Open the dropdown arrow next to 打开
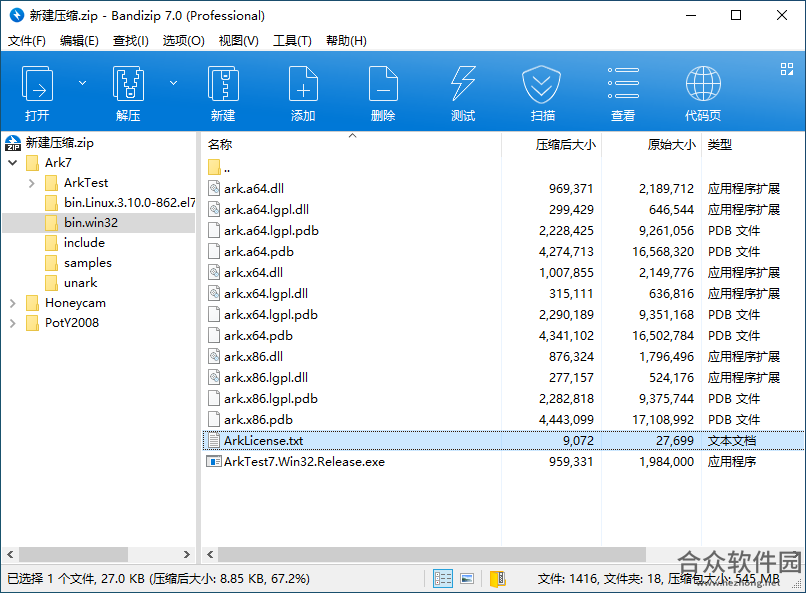The image size is (806, 593). tap(82, 83)
